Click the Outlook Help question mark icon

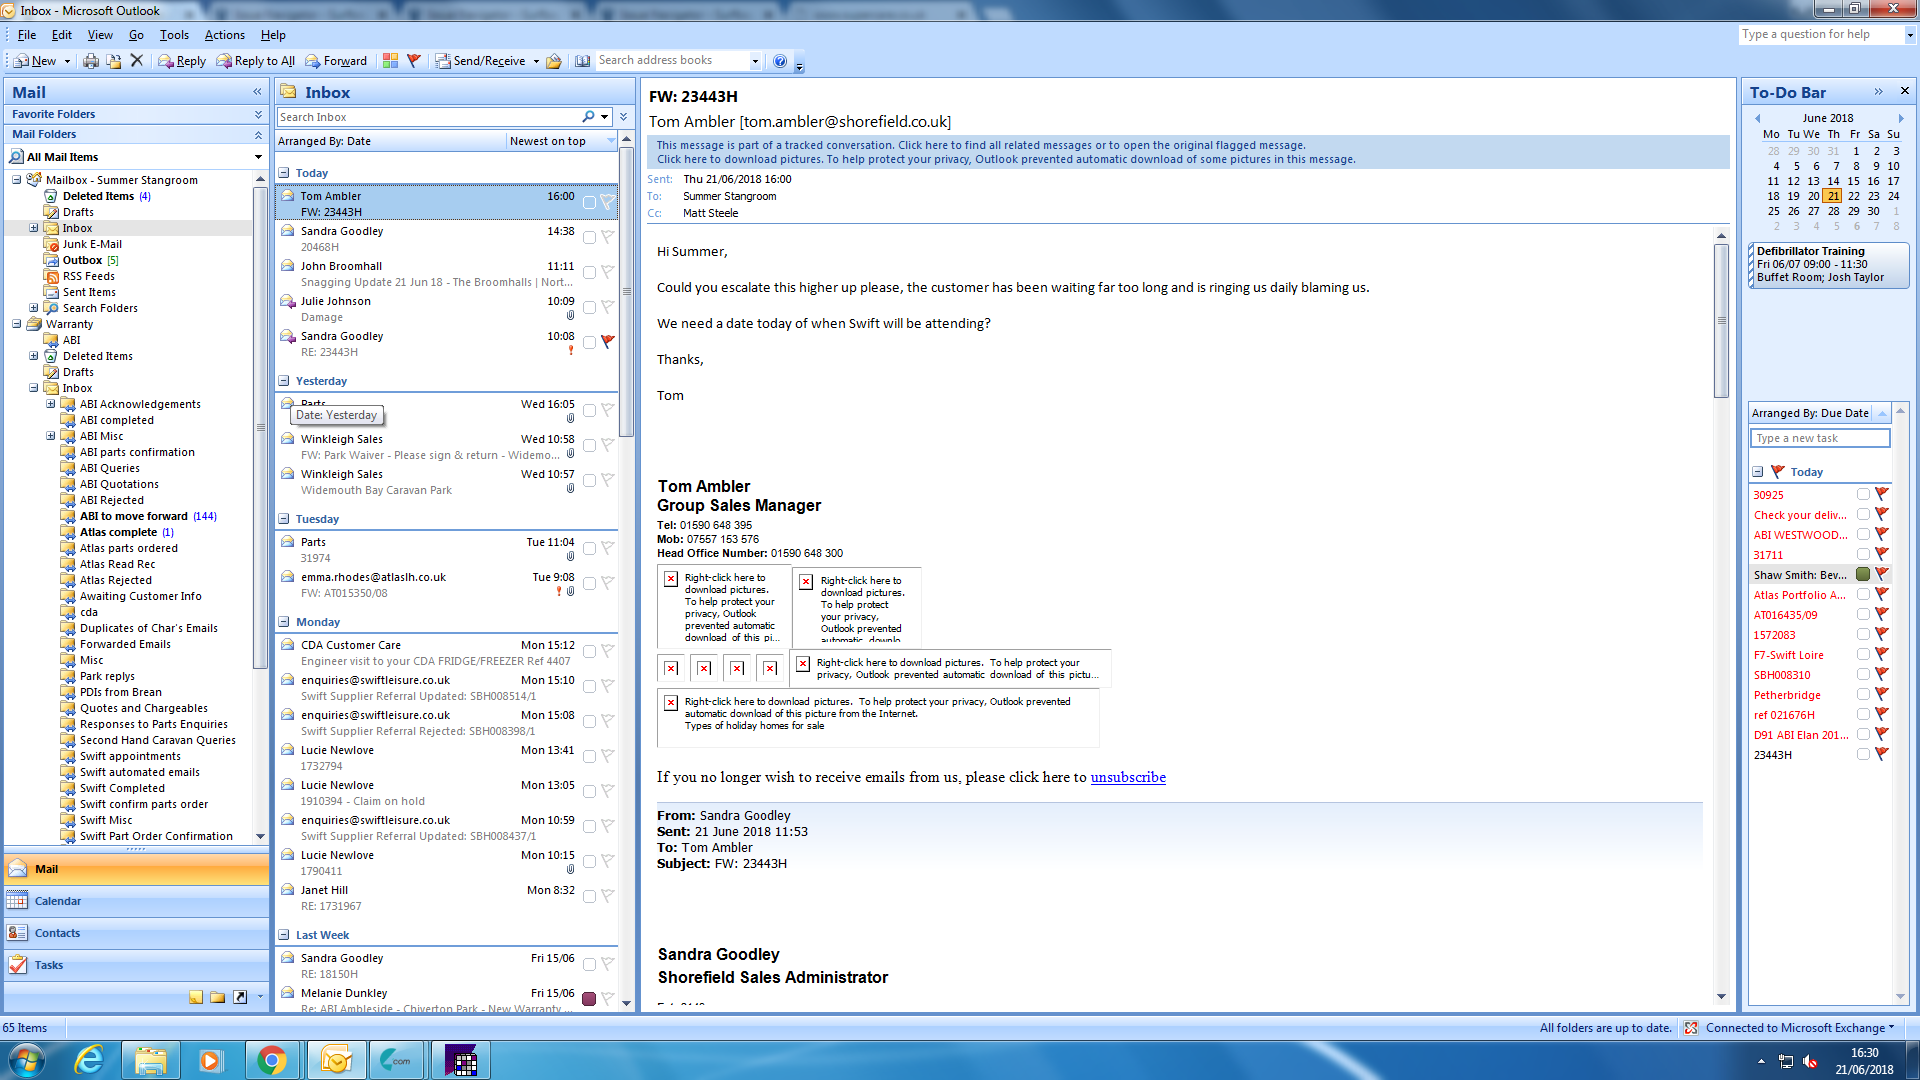[780, 61]
